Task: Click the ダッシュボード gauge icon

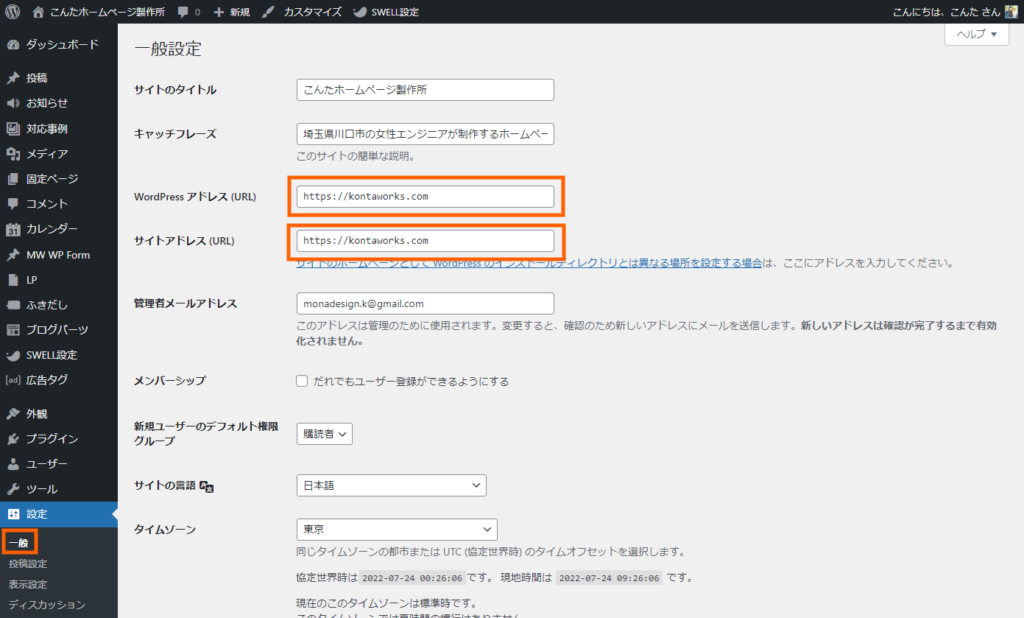Action: tap(13, 44)
